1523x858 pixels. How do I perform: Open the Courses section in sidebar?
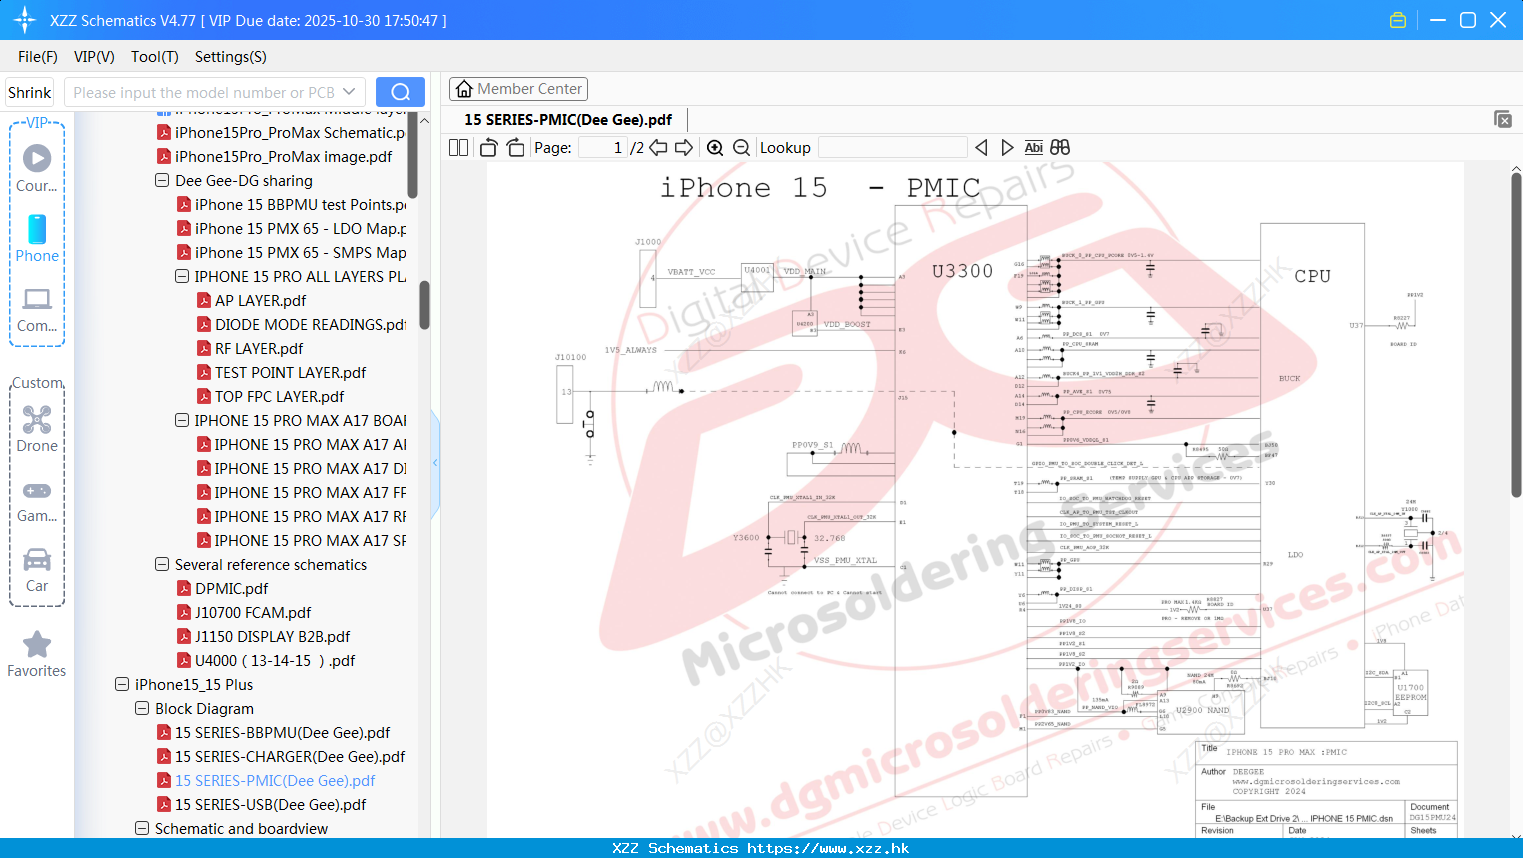point(37,168)
